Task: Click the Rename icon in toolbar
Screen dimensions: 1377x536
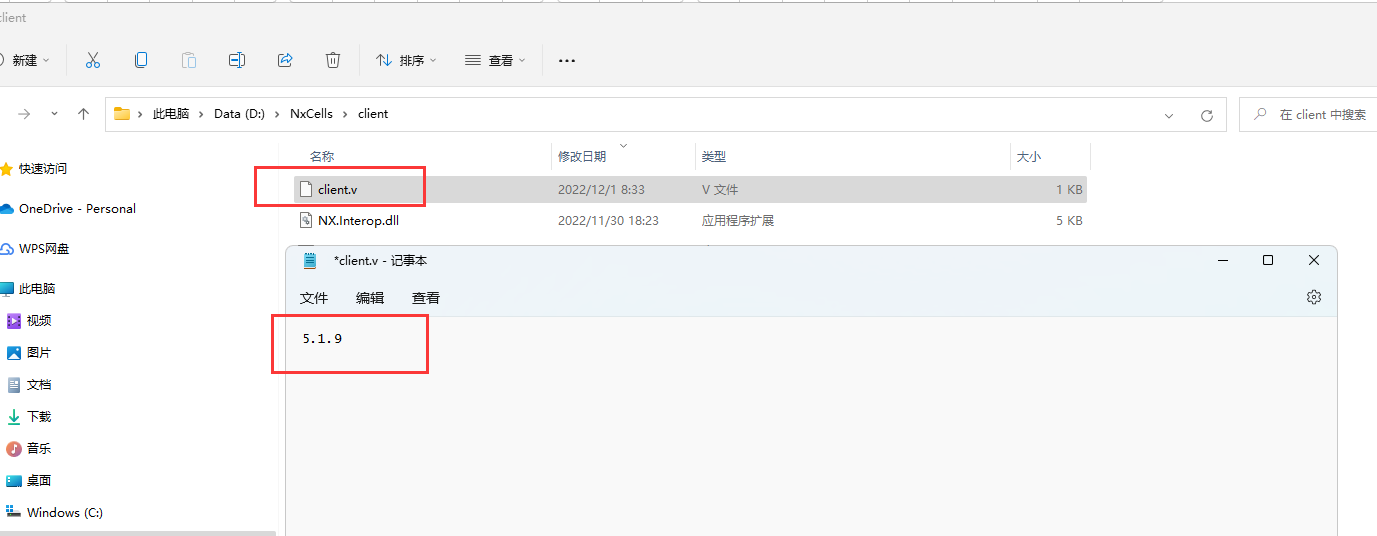Action: (x=237, y=60)
